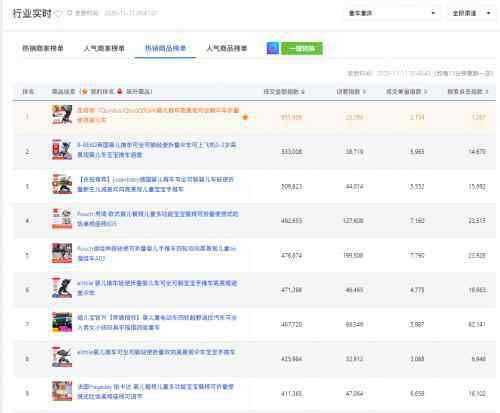
Task: Open the rank 4 Pouch product title link
Action: (x=158, y=219)
